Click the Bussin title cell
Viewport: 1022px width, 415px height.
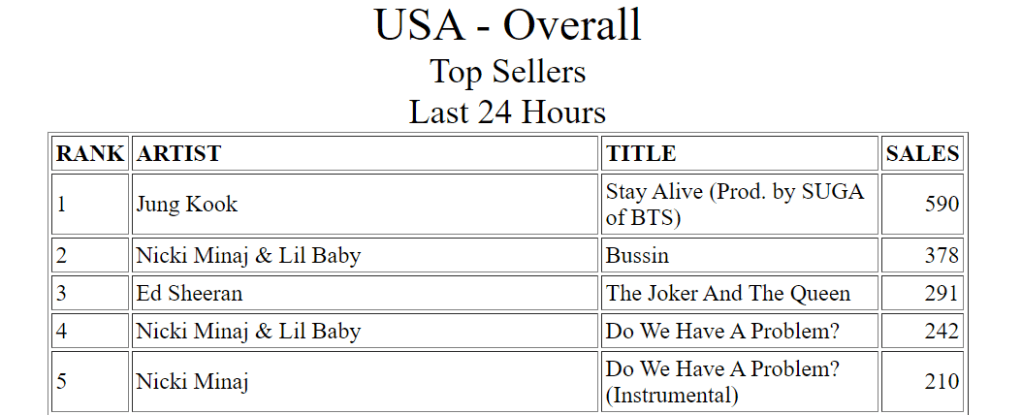(638, 256)
